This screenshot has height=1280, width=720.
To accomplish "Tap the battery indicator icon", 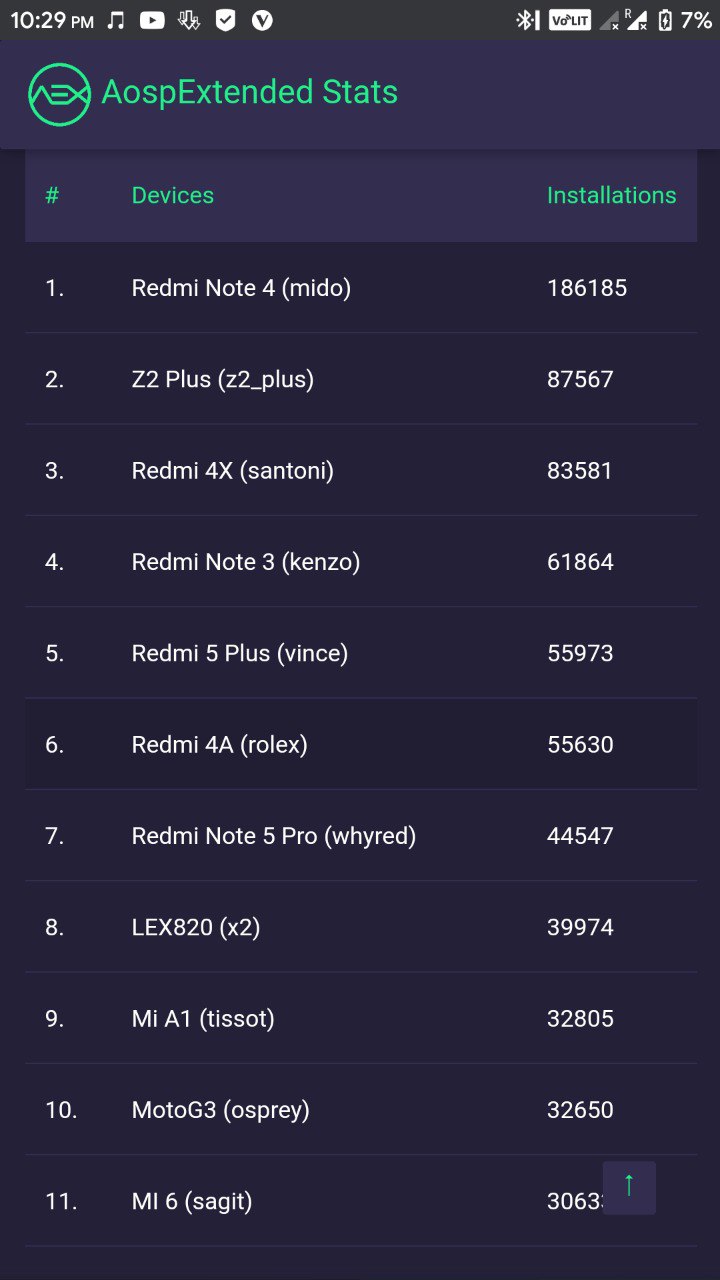I will click(x=664, y=20).
